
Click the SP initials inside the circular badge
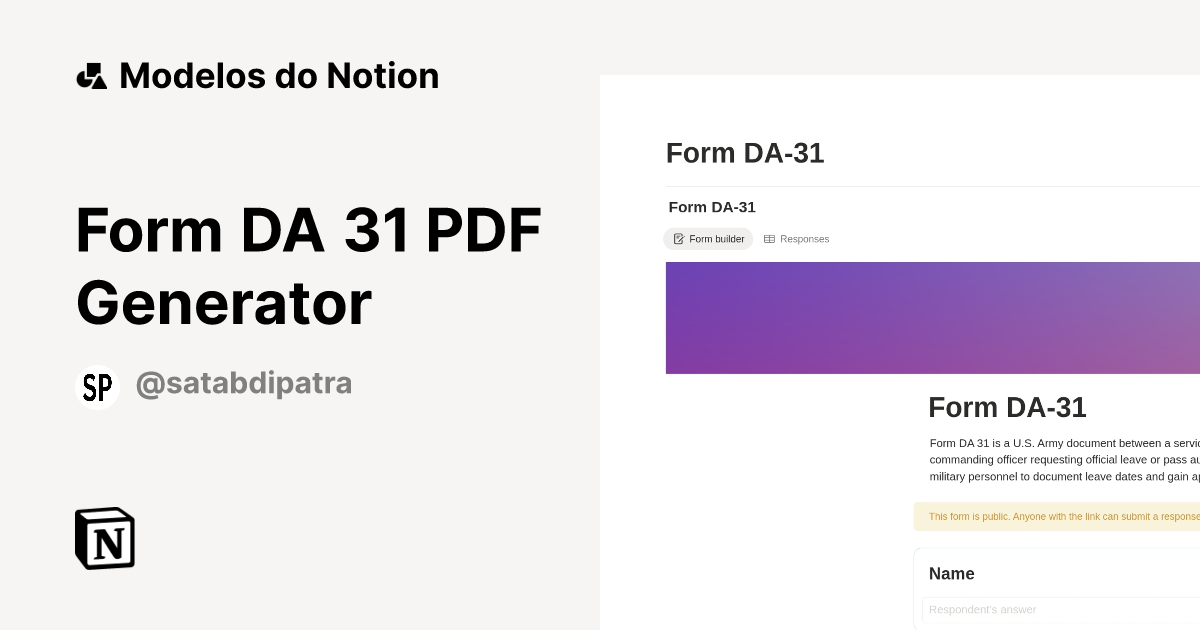coord(97,387)
